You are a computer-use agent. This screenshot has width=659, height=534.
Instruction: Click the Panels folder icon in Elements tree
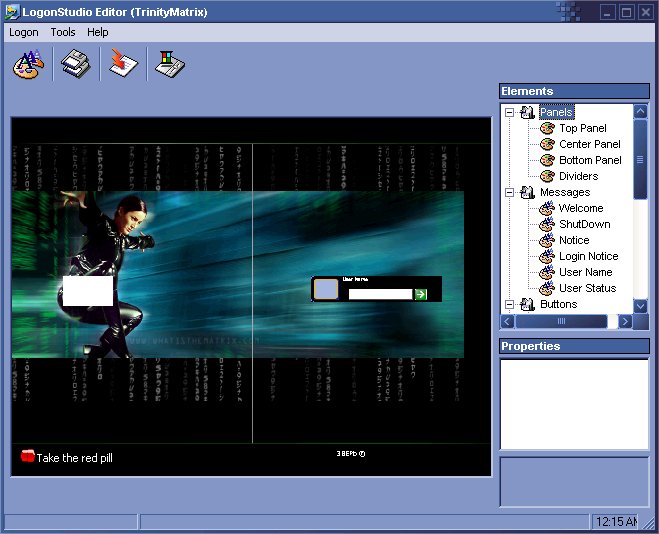pyautogui.click(x=527, y=112)
